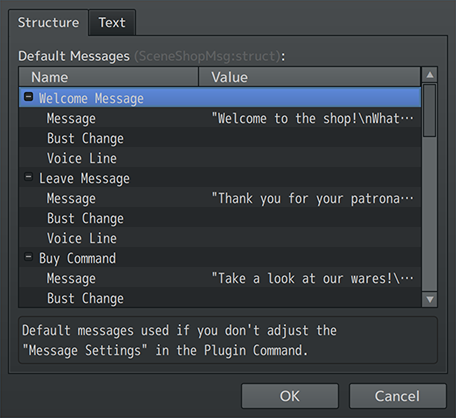Viewport: 456px width, 418px height.
Task: Click the Value column header
Action: [x=310, y=77]
